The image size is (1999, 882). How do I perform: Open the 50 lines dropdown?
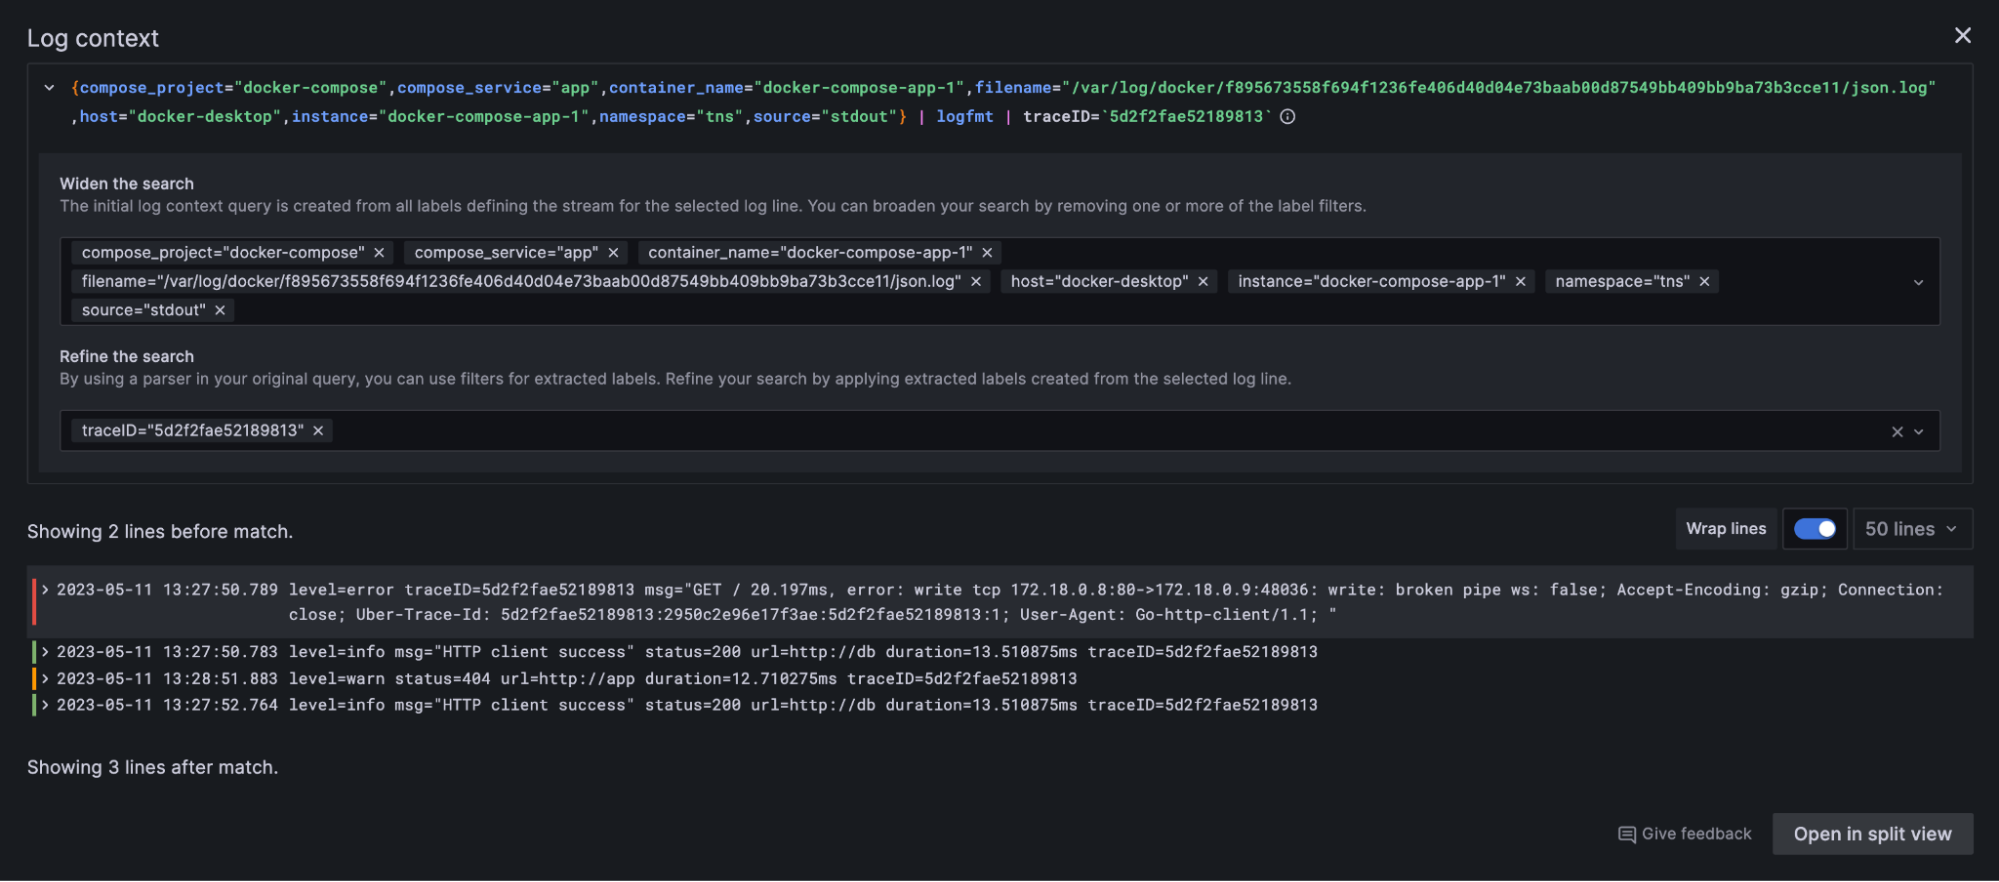[1911, 529]
